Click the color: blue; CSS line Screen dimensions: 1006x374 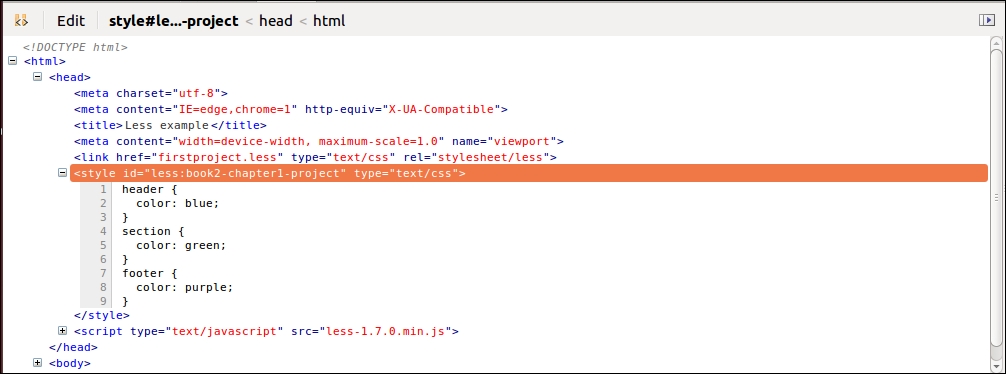(178, 203)
